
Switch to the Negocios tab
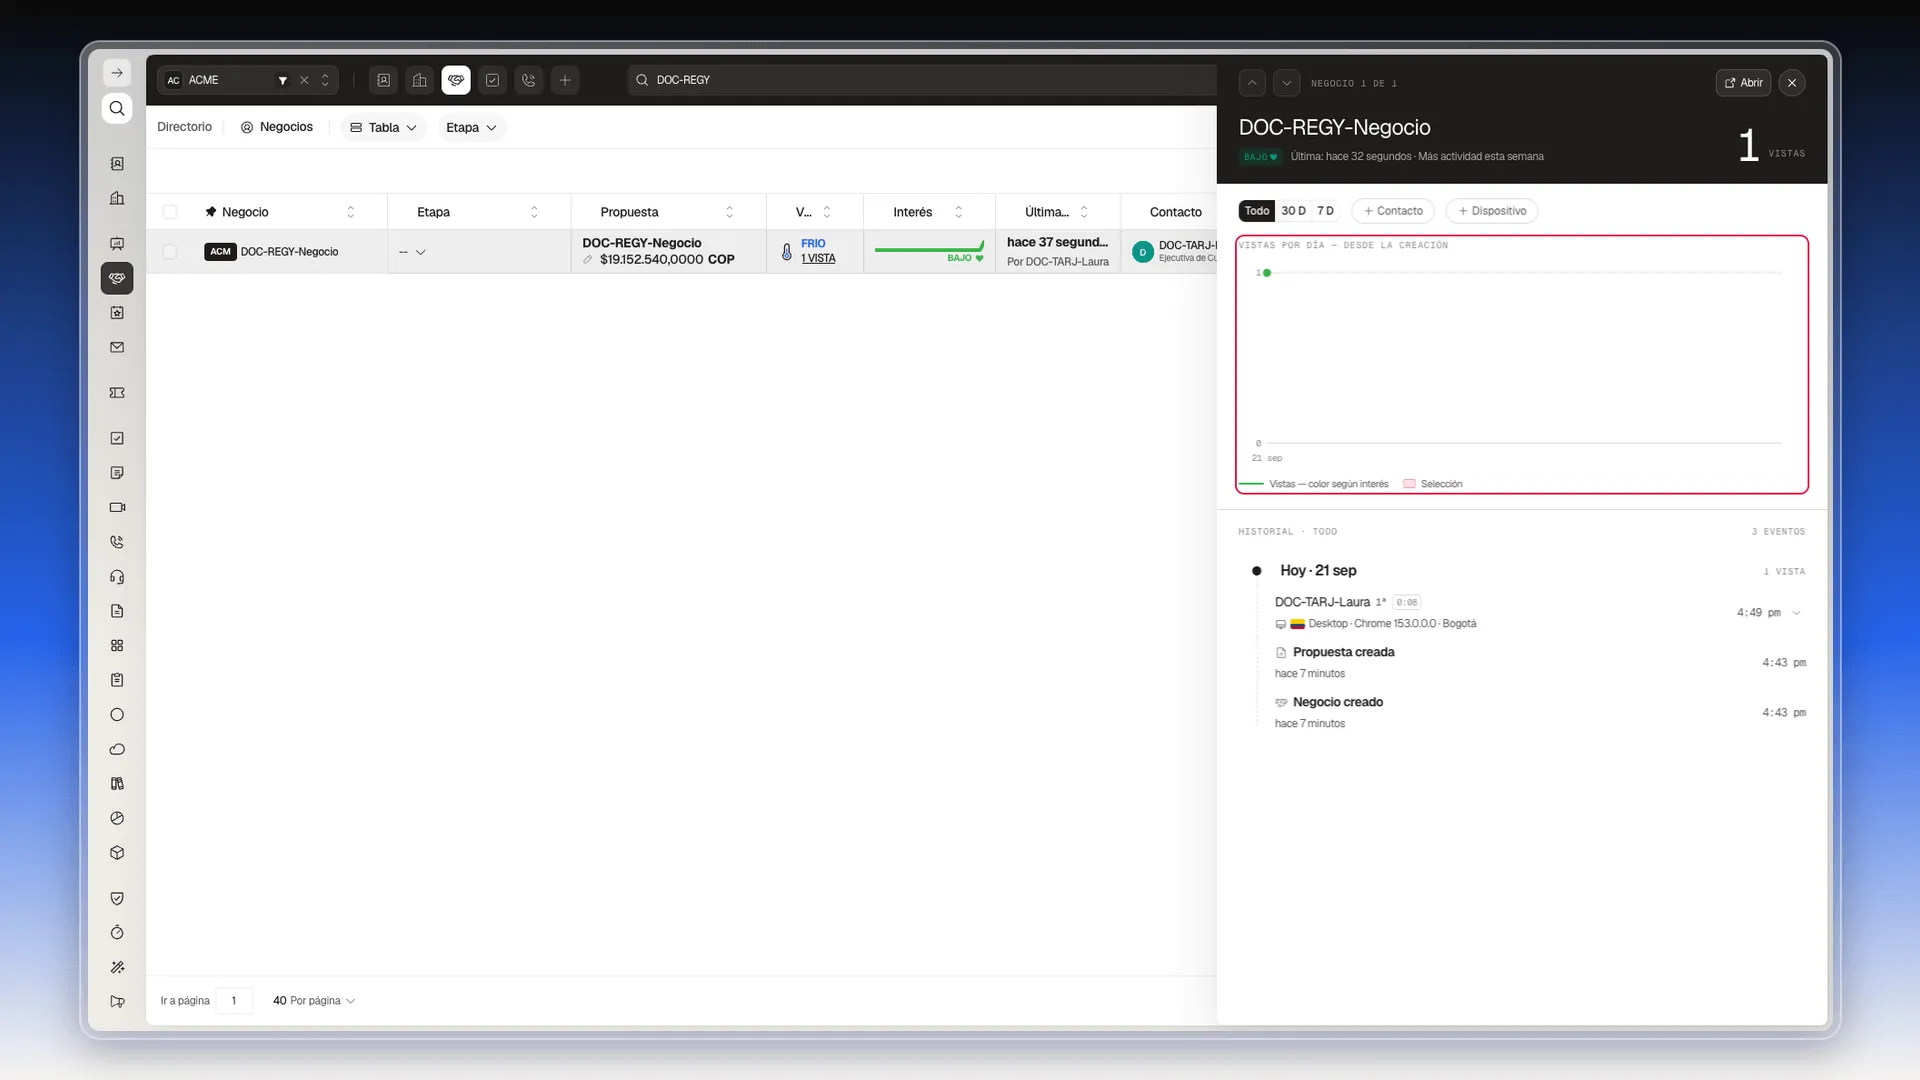277,127
